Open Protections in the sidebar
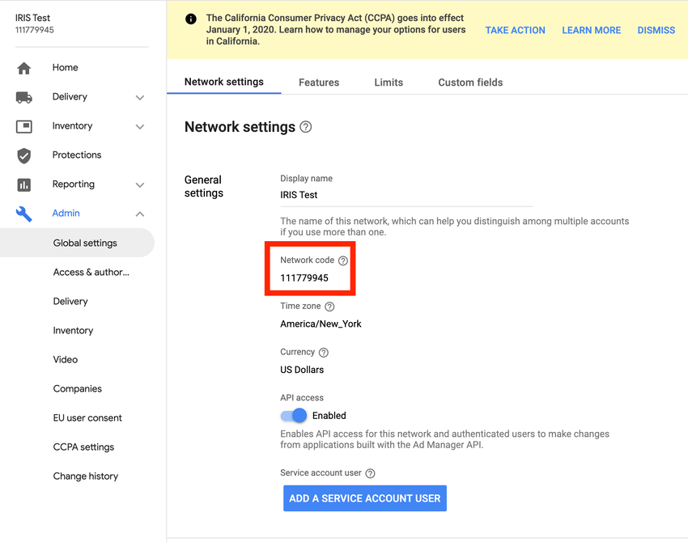Image resolution: width=688 pixels, height=542 pixels. coord(77,155)
